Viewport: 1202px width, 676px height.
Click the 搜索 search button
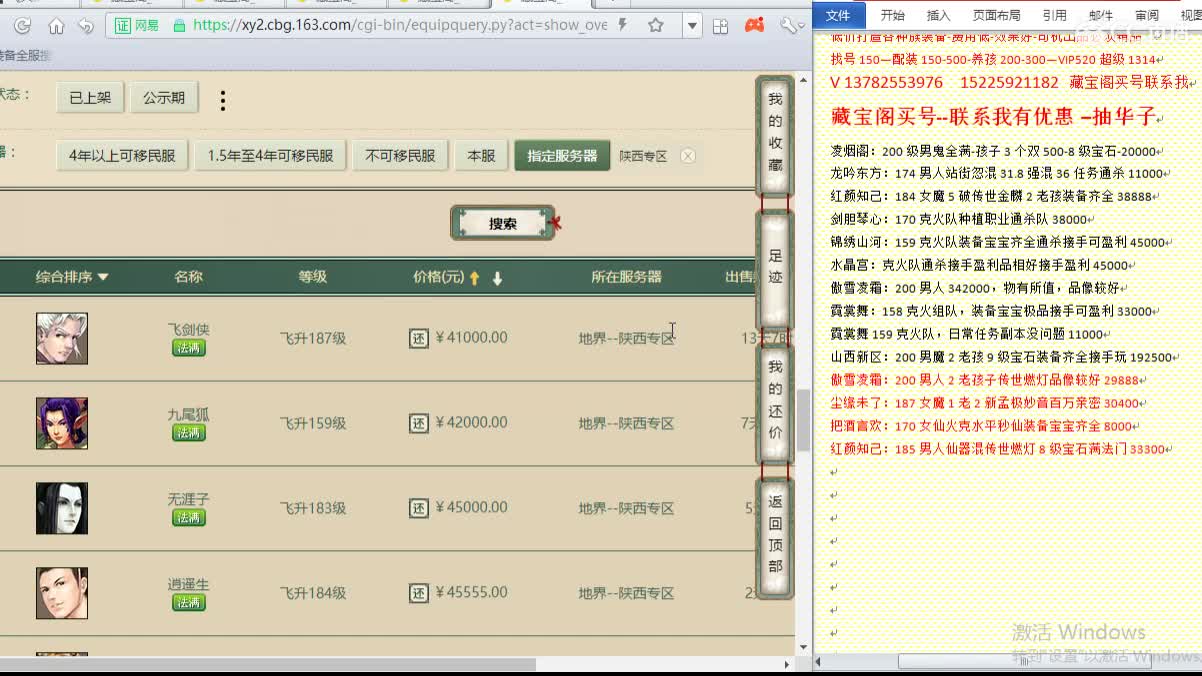pos(502,223)
